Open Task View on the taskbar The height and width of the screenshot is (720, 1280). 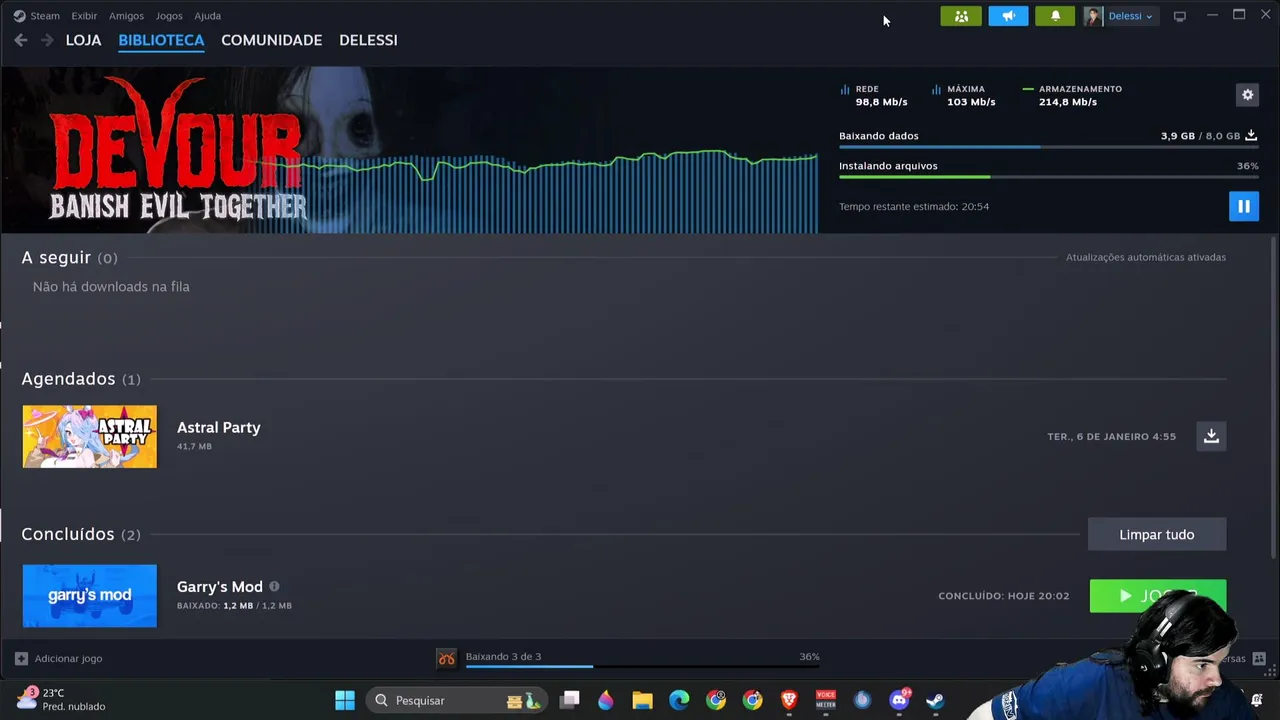pos(570,700)
